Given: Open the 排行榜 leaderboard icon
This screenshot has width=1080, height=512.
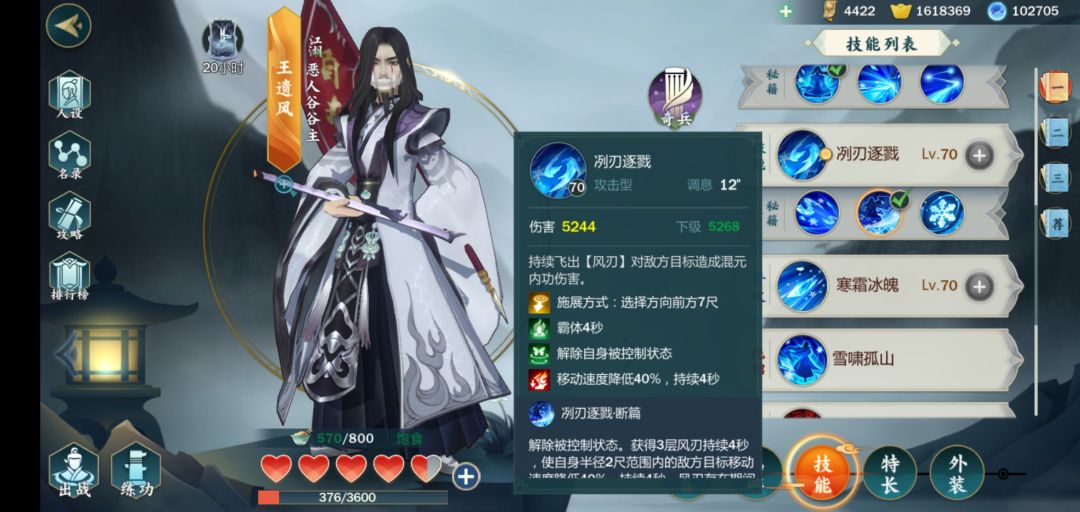Looking at the screenshot, I should pos(70,276).
